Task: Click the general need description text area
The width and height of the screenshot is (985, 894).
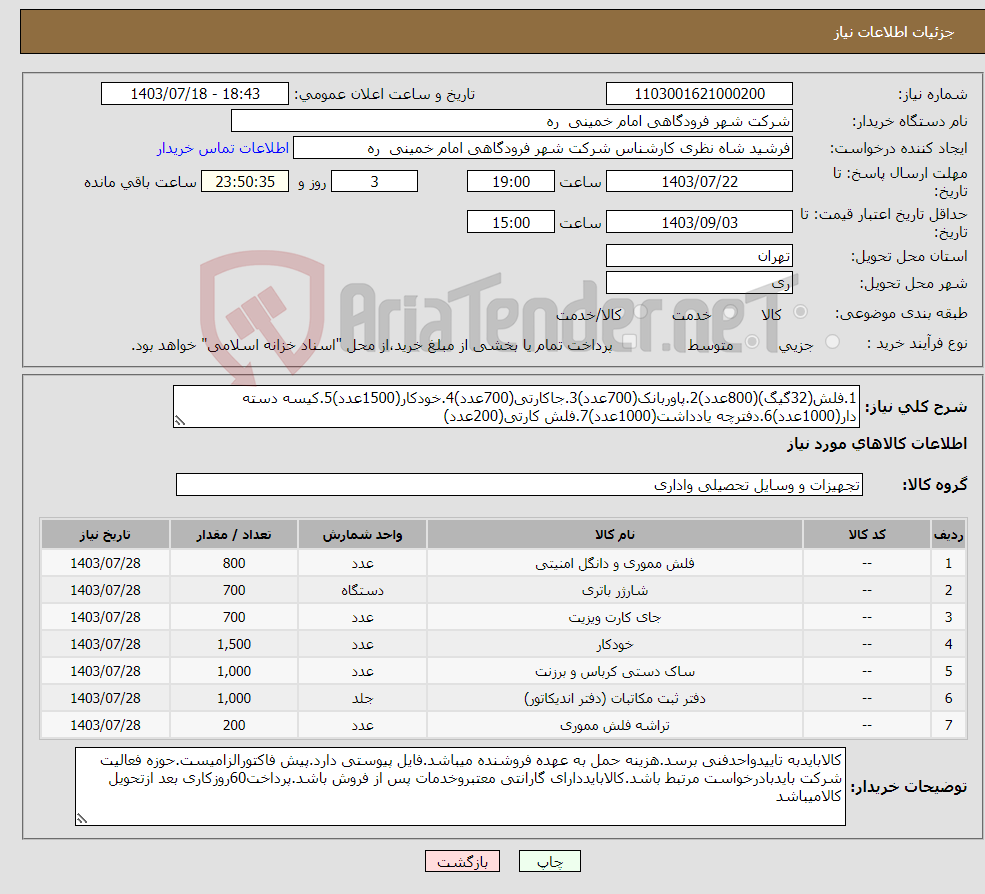Action: coord(516,406)
